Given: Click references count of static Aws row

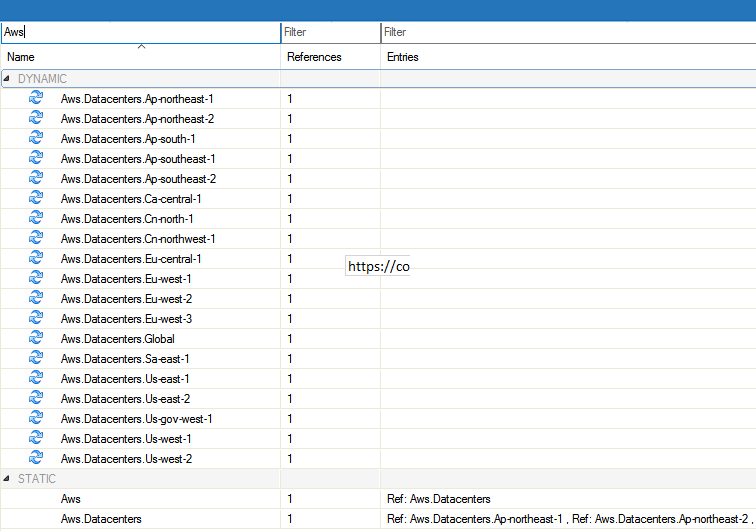Looking at the screenshot, I should click(290, 499).
